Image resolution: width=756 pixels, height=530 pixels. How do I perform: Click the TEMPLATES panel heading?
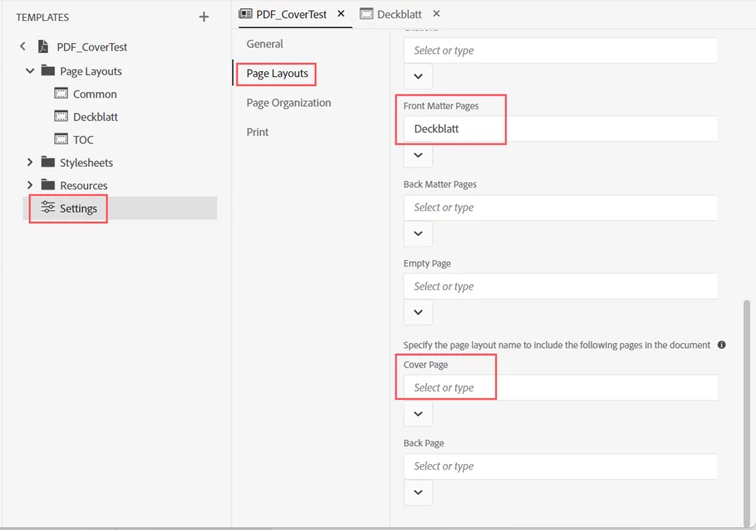(42, 17)
